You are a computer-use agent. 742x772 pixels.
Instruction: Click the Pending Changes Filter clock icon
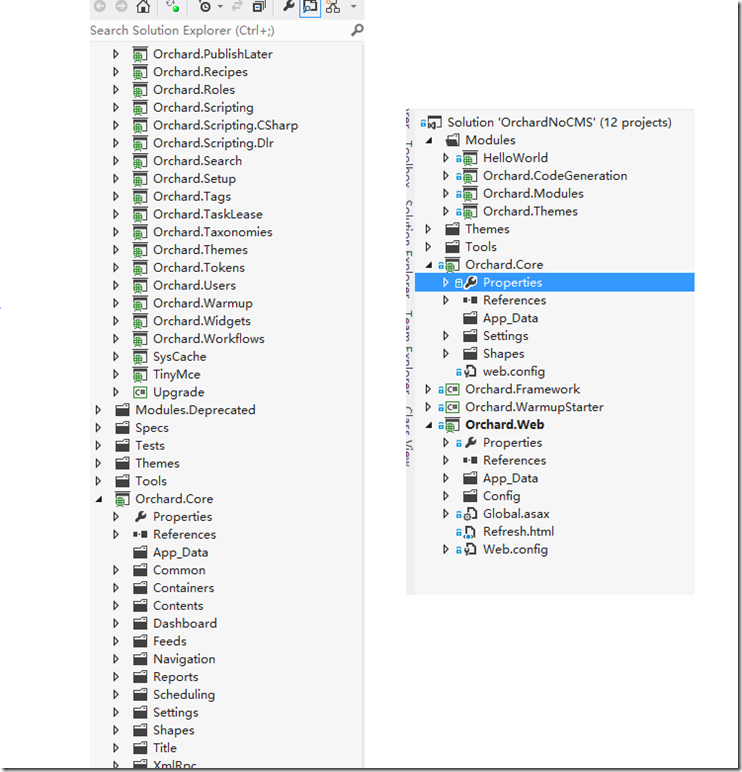pyautogui.click(x=205, y=6)
